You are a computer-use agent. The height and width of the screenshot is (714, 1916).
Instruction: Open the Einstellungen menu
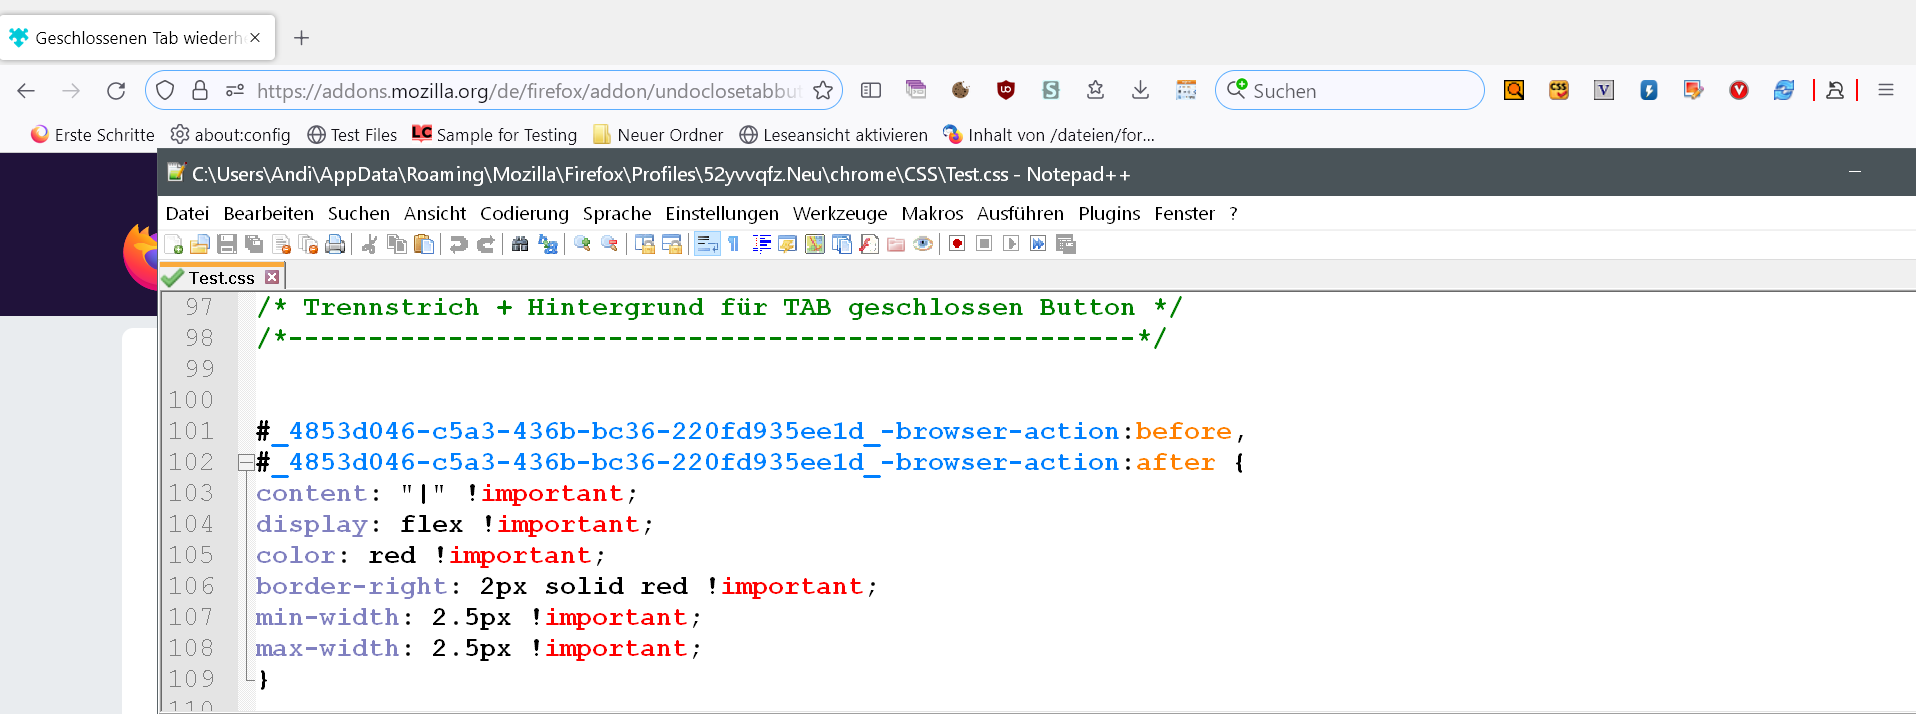(721, 213)
